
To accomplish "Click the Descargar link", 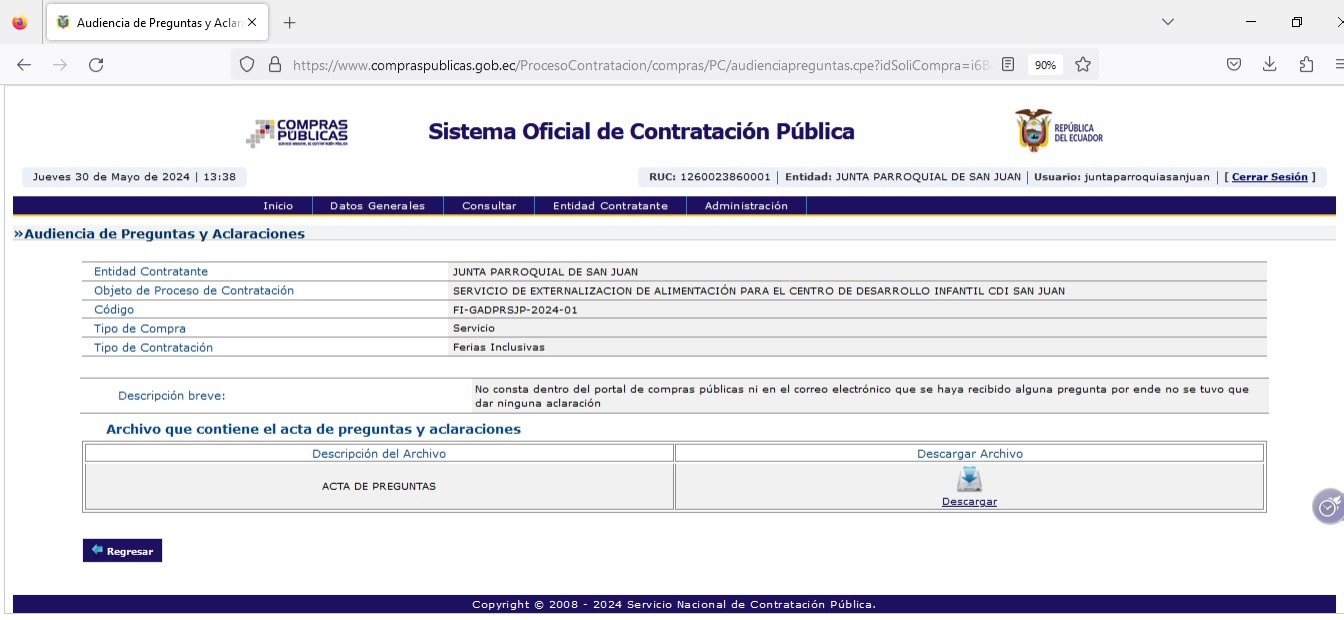I will click(x=969, y=502).
